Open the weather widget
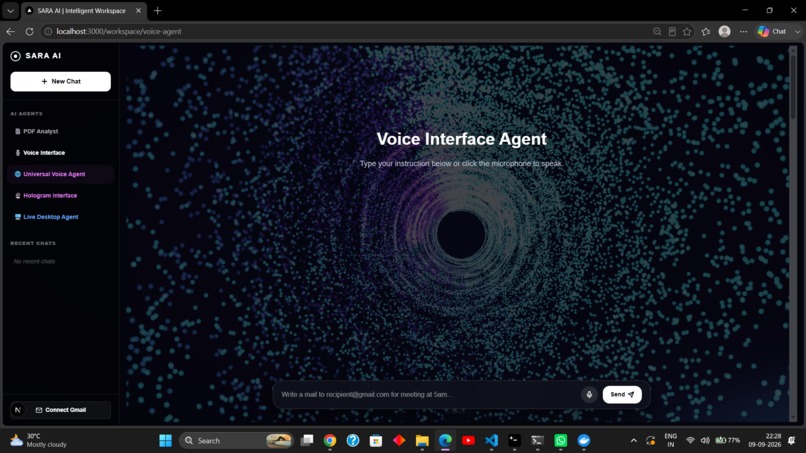Image resolution: width=806 pixels, height=453 pixels. click(x=39, y=441)
